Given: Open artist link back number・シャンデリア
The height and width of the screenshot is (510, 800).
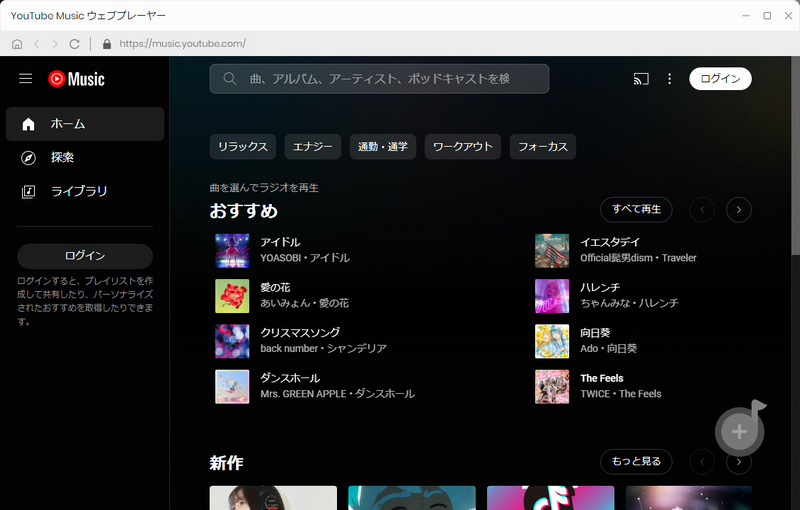Looking at the screenshot, I should pos(323,348).
